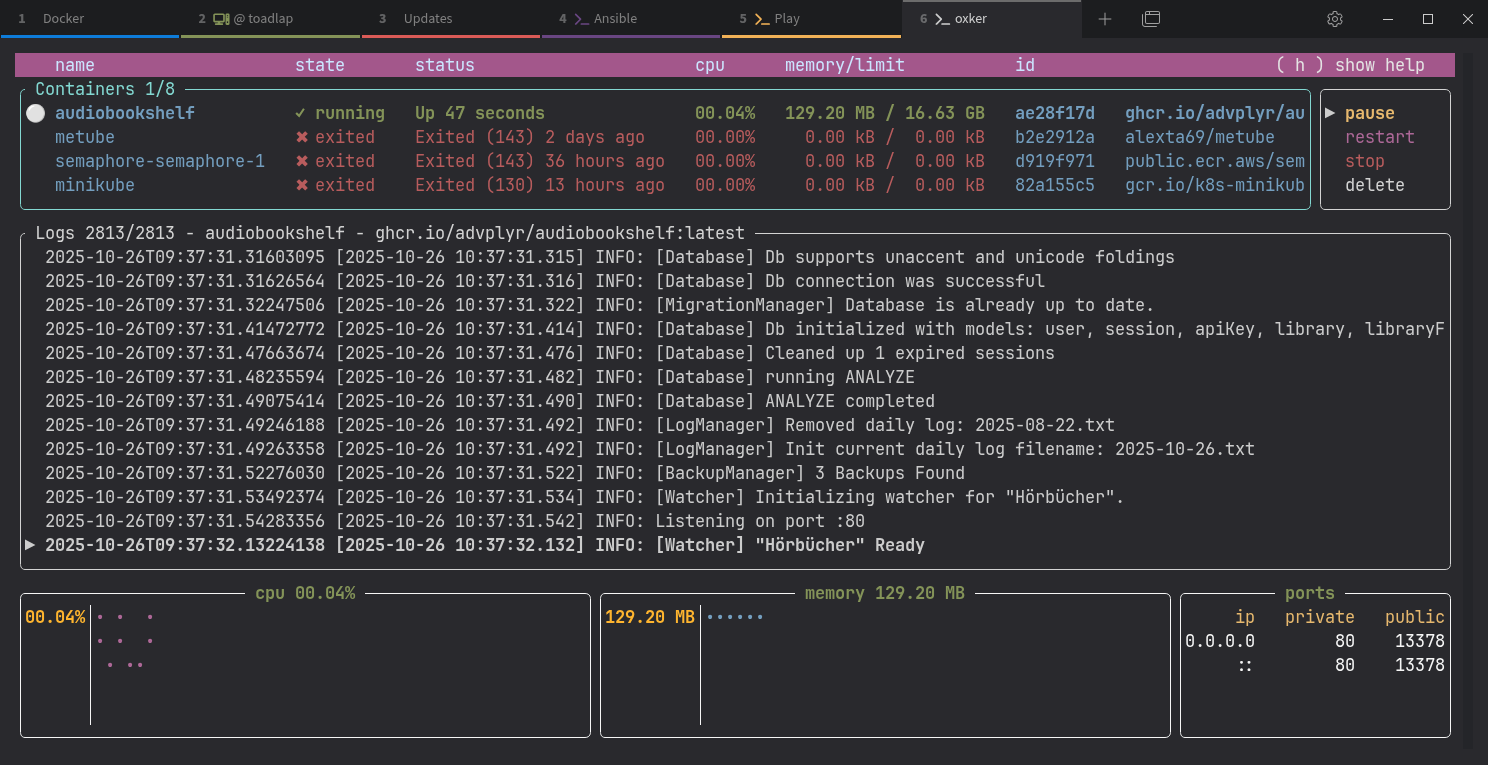Select pause in the commands panel
The width and height of the screenshot is (1488, 765).
click(1369, 113)
